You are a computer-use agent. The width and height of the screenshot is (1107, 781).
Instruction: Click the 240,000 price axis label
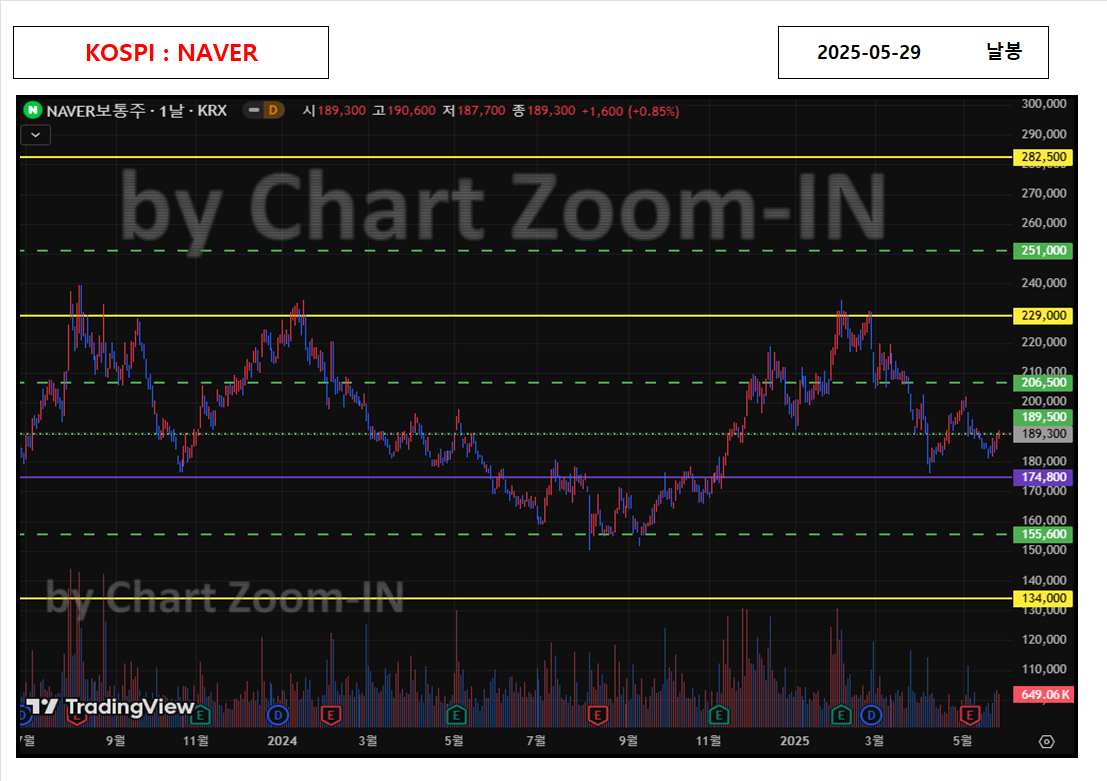pos(1043,283)
